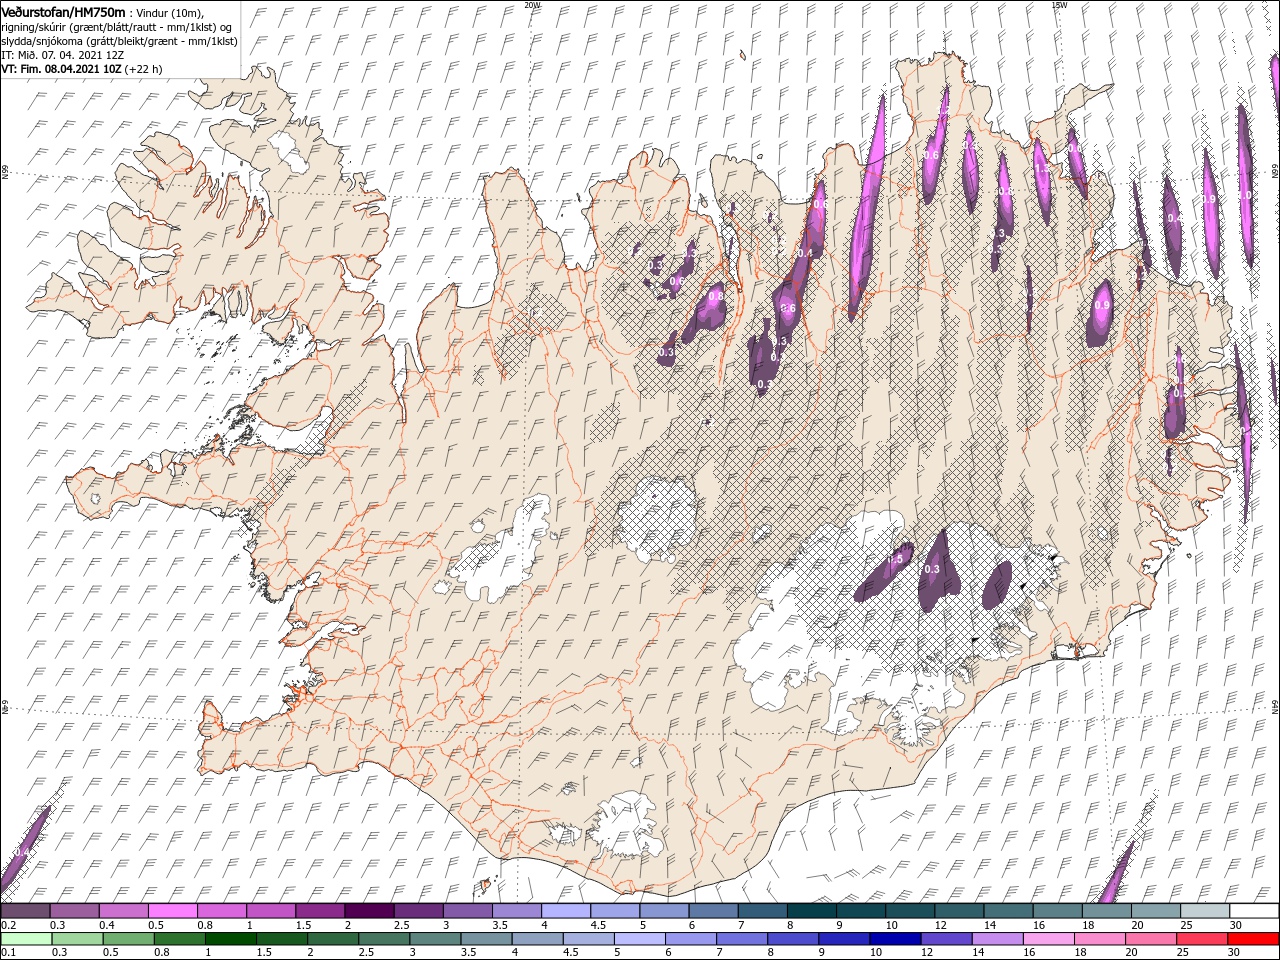Viewport: 1280px width, 960px height.
Task: Select the darkest green swatch labeled 1
Action: click(231, 938)
